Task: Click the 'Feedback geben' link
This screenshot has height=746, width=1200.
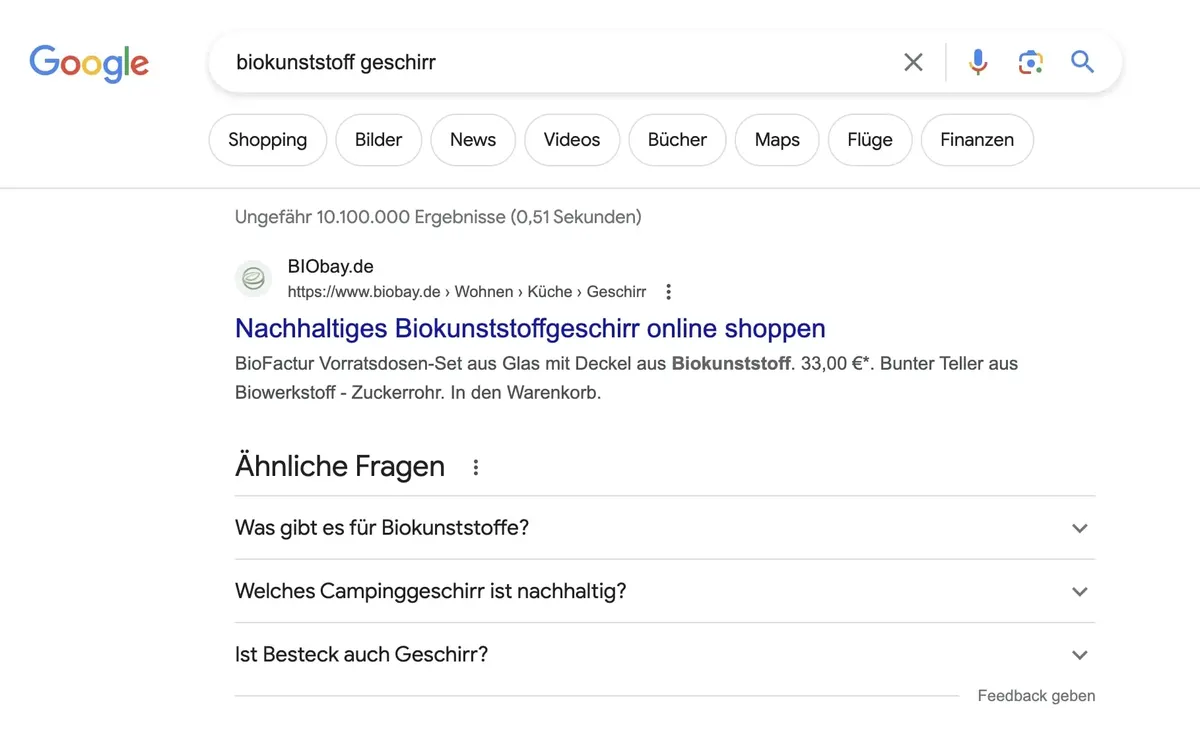Action: tap(1036, 696)
